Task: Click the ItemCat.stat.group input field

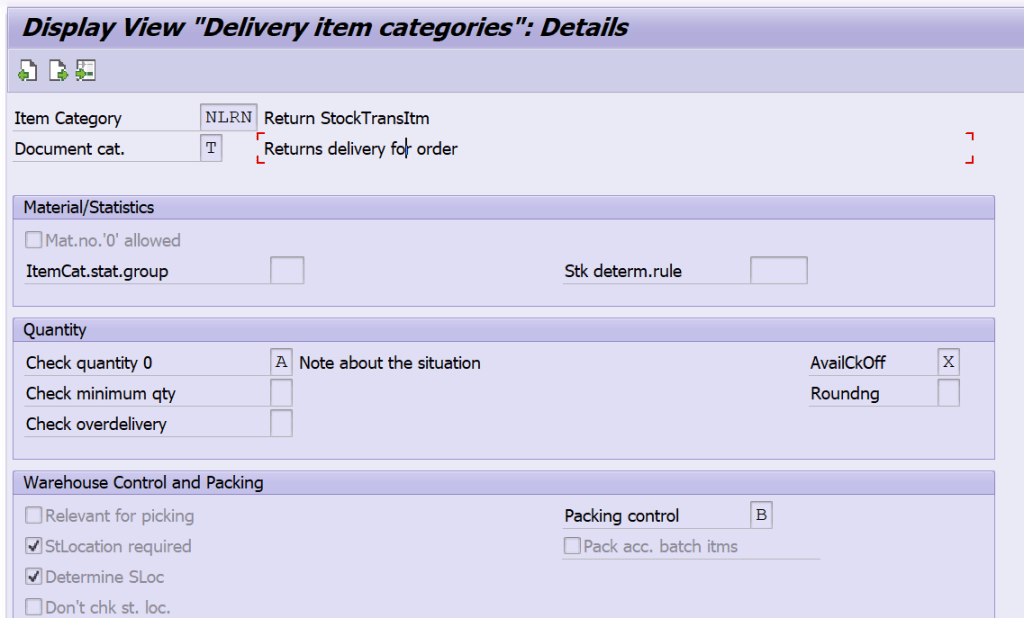Action: 287,270
